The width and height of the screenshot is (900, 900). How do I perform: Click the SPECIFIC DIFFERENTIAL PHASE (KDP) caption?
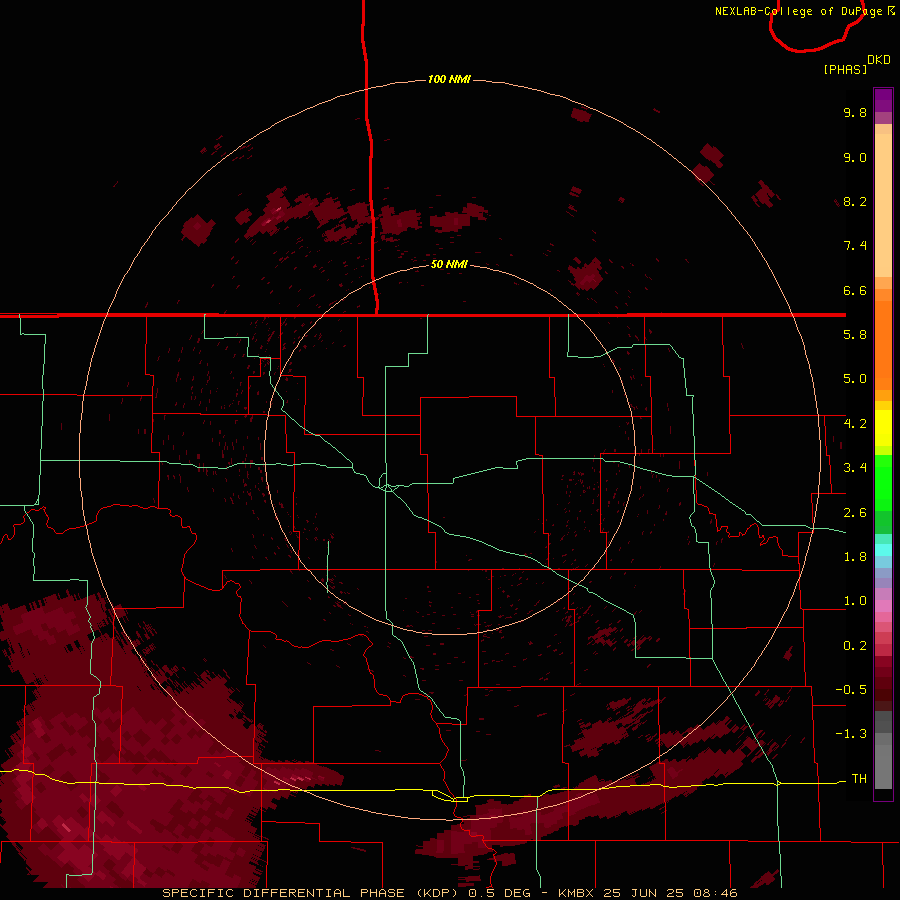[x=310, y=893]
